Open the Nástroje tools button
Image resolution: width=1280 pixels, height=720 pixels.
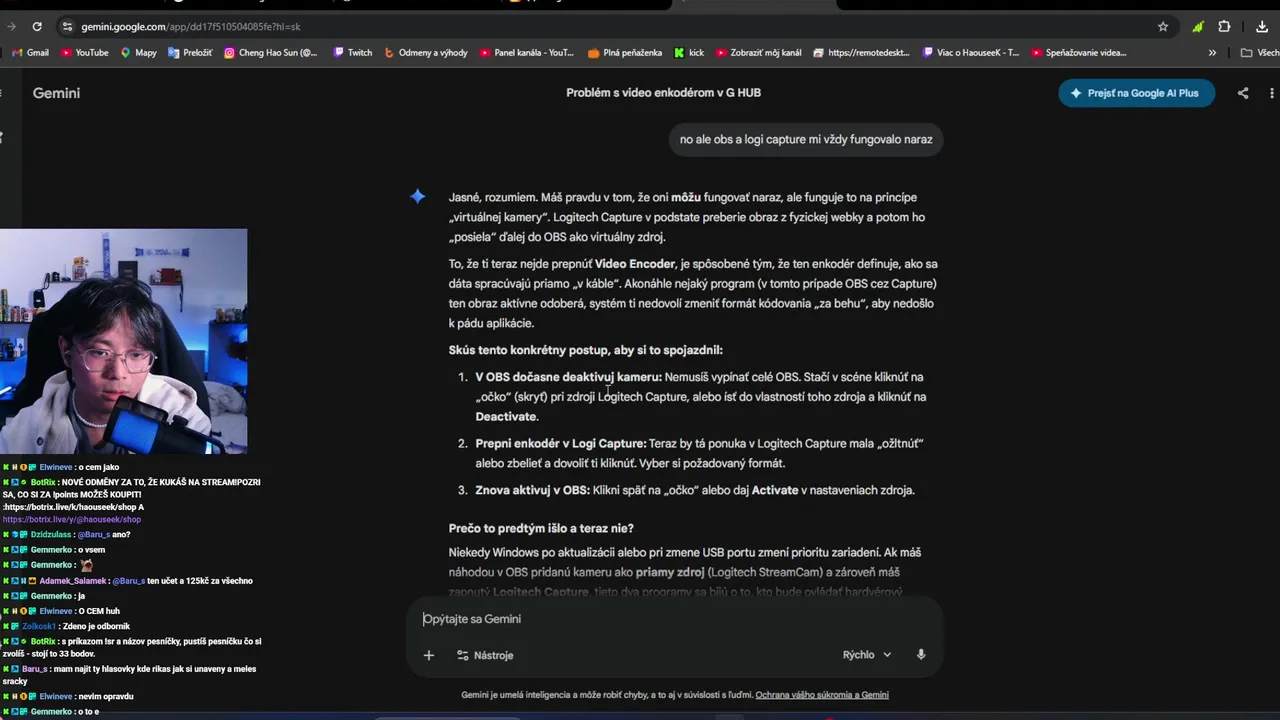click(485, 655)
